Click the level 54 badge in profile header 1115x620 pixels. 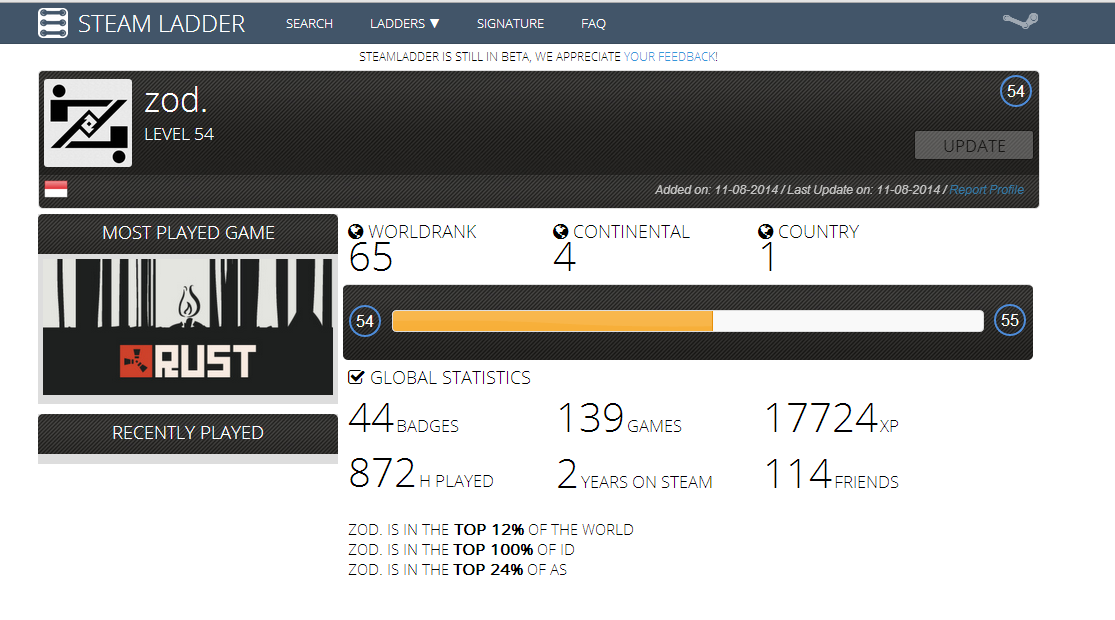coord(1015,92)
